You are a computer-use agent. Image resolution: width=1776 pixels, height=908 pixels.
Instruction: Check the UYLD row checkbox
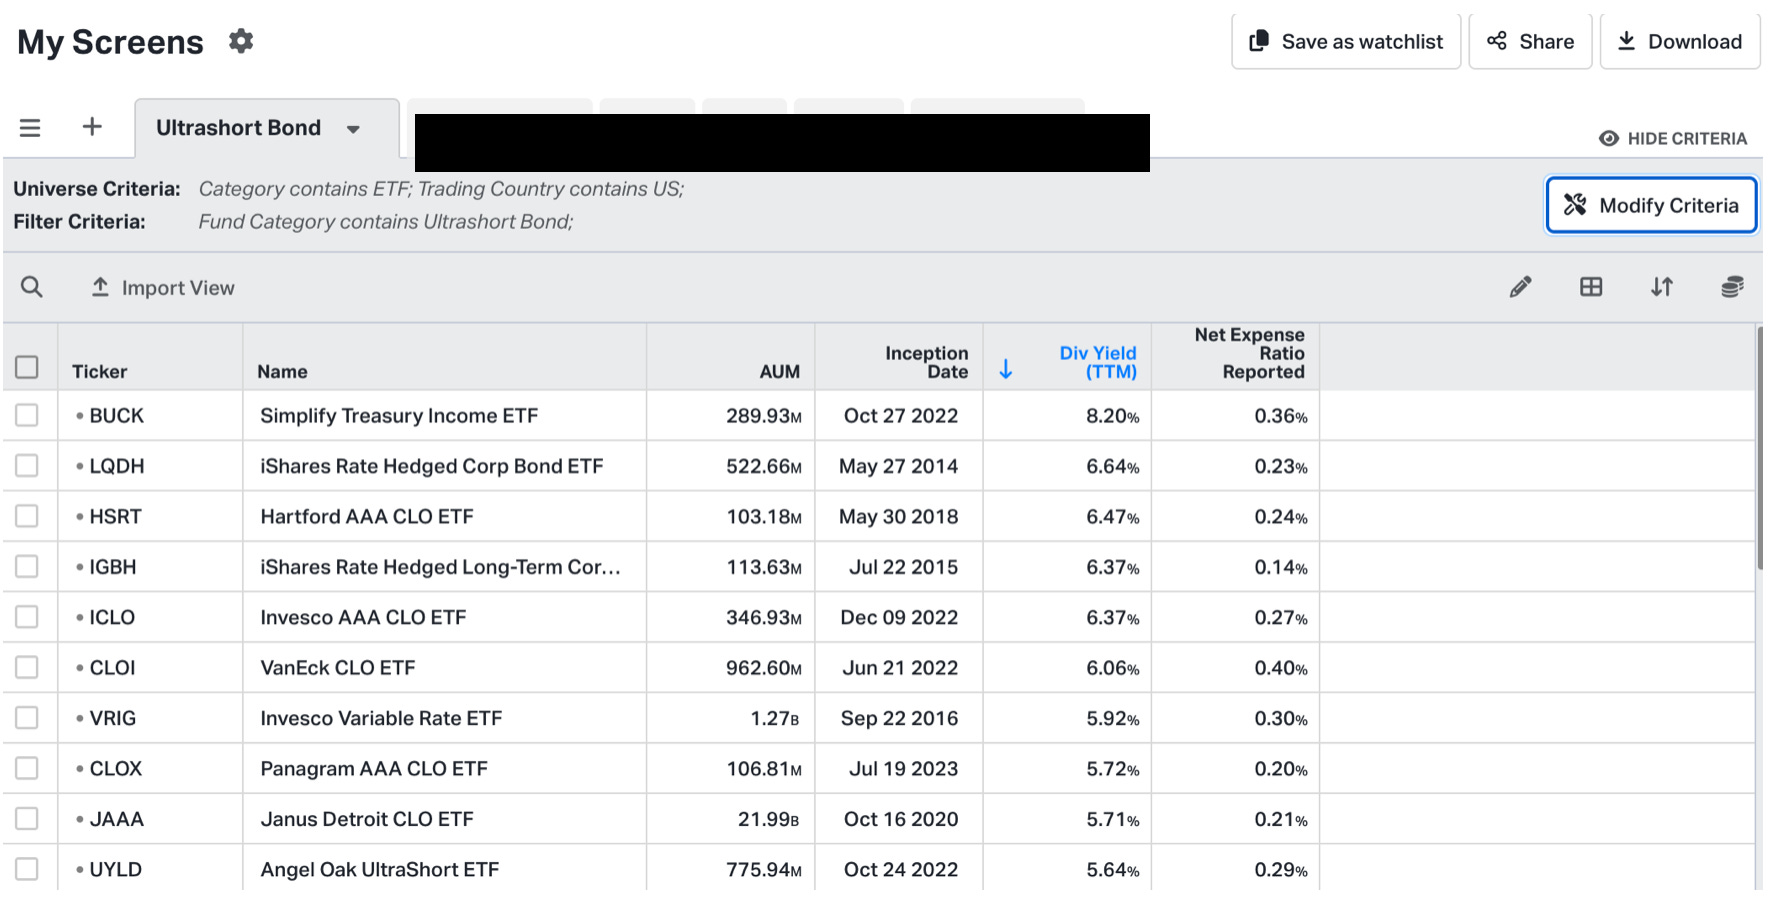tap(27, 869)
